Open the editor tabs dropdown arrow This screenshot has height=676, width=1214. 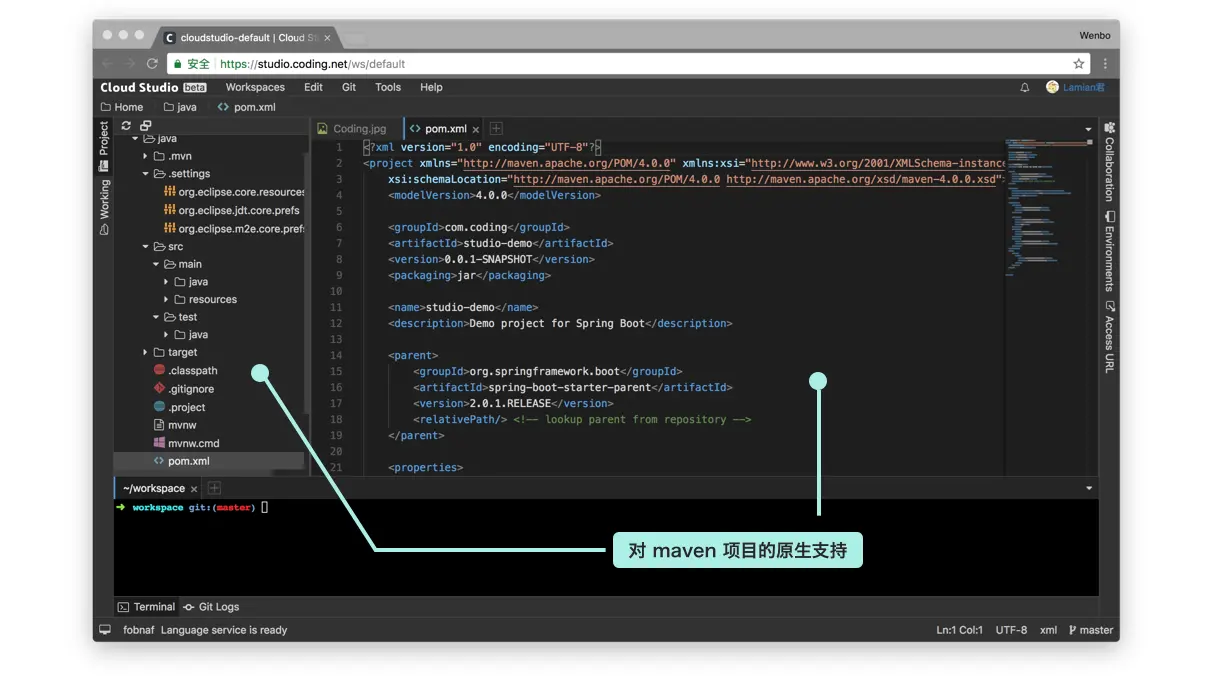[x=1088, y=129]
